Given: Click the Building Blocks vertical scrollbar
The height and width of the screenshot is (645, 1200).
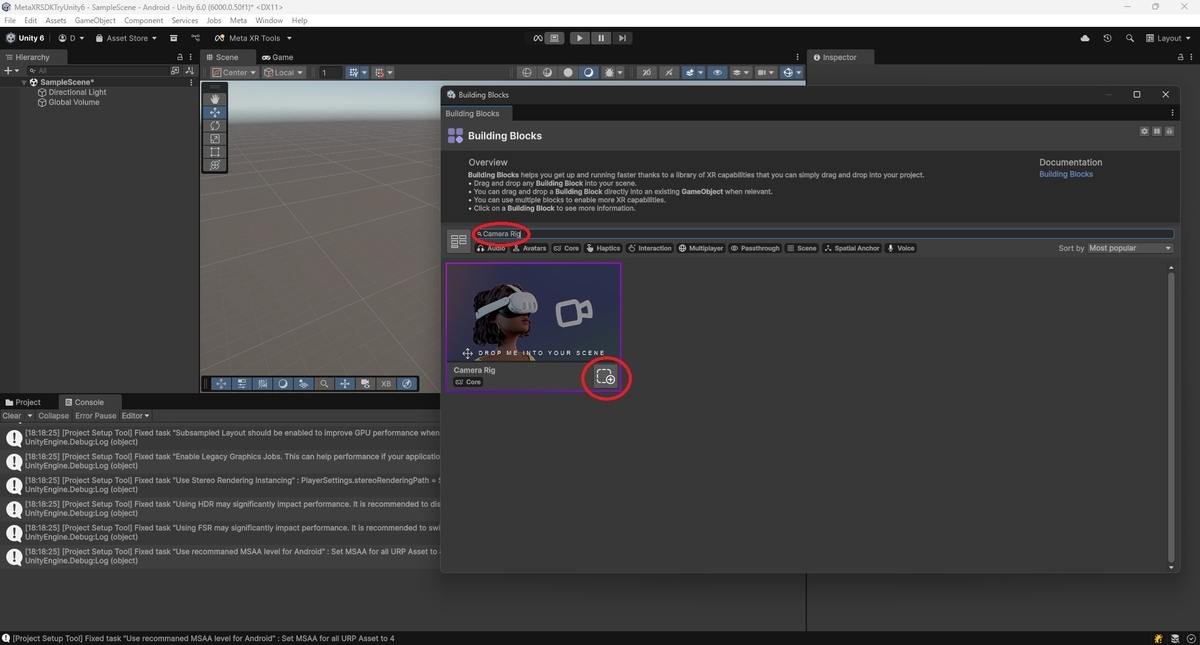Looking at the screenshot, I should coord(1172,418).
